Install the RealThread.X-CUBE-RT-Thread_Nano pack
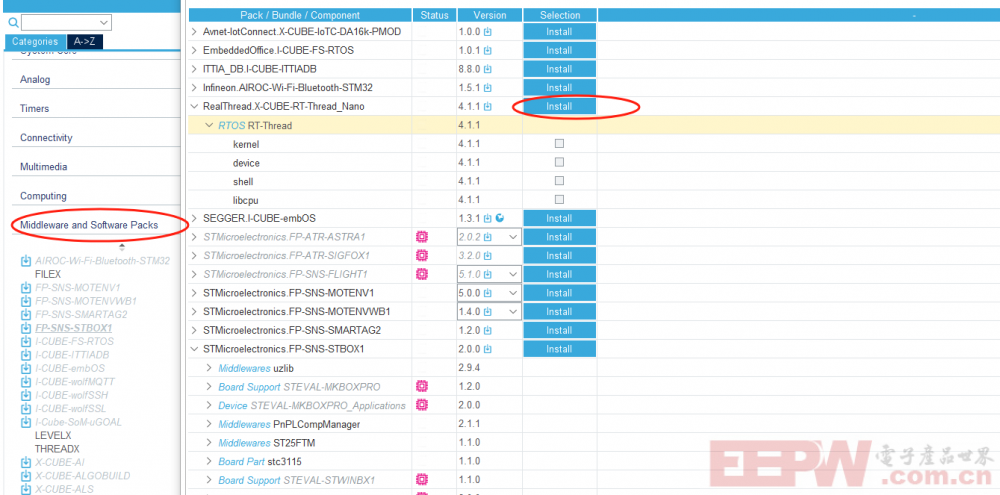 [559, 107]
